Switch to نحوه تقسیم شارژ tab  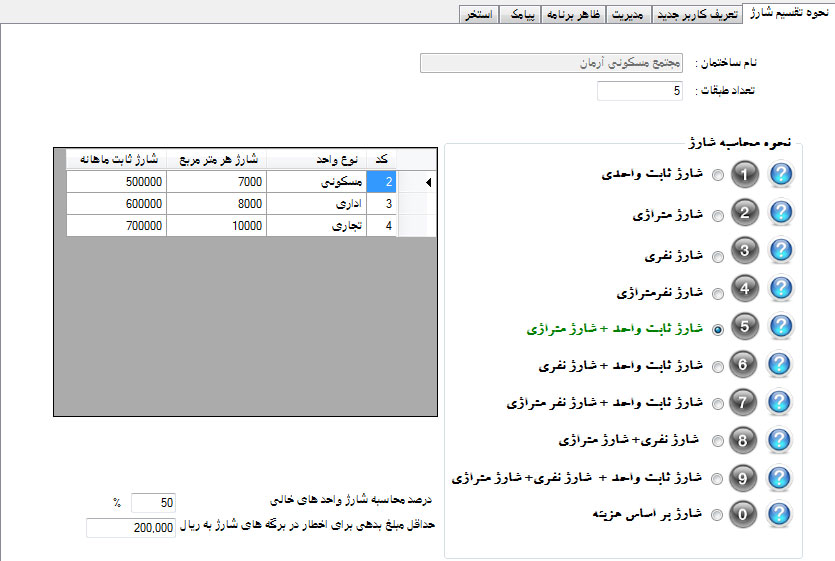click(x=789, y=12)
